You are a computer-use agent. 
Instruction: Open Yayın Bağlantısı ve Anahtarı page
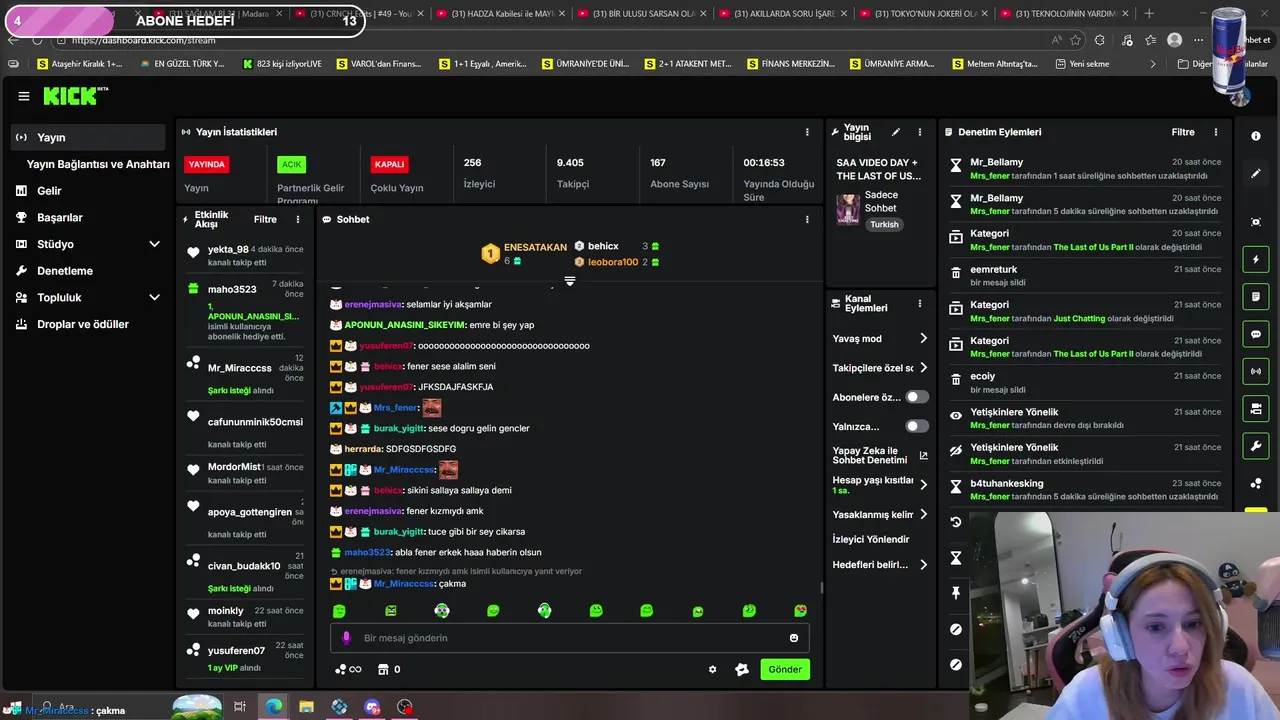[98, 164]
